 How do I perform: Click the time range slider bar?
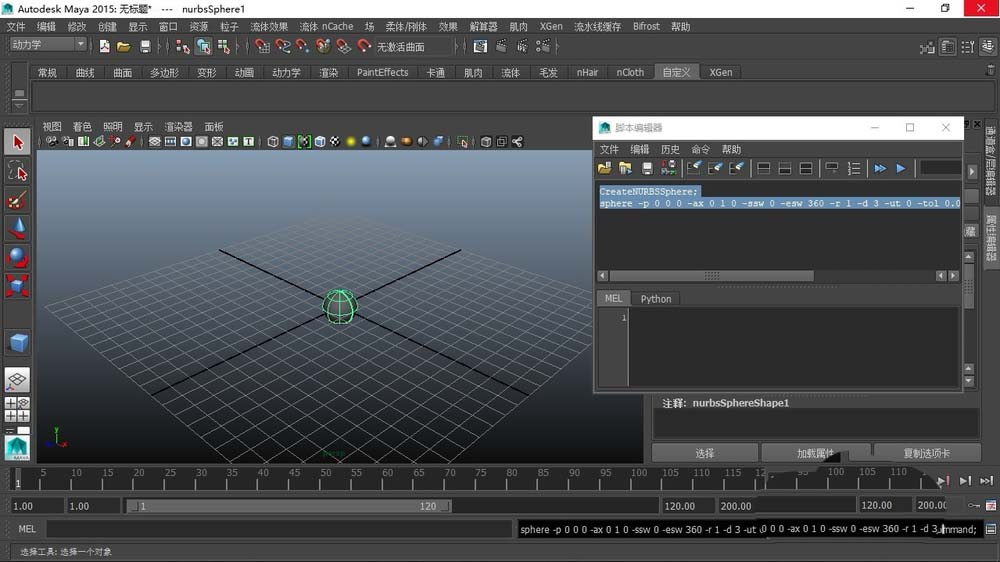click(x=290, y=506)
